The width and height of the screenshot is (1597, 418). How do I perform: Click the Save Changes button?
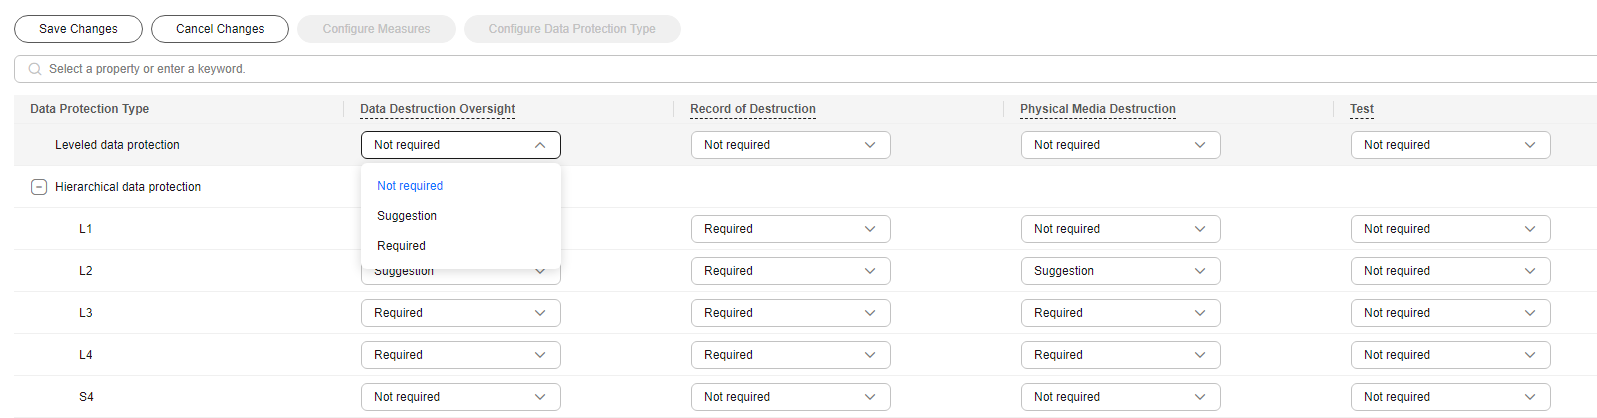pyautogui.click(x=78, y=29)
